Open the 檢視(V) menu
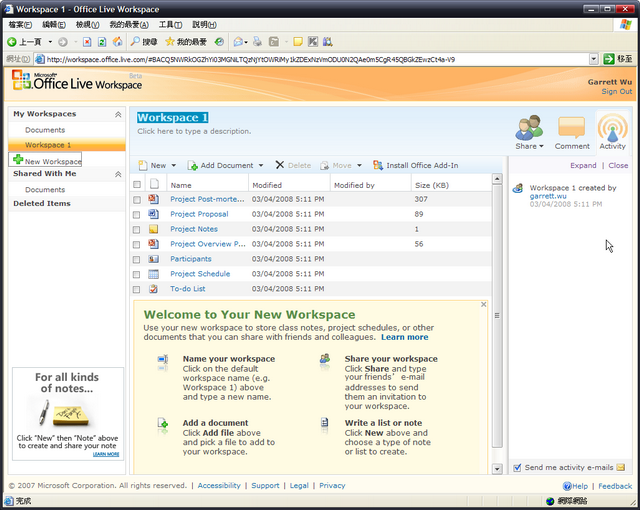Viewport: 640px width, 510px height. (x=88, y=24)
